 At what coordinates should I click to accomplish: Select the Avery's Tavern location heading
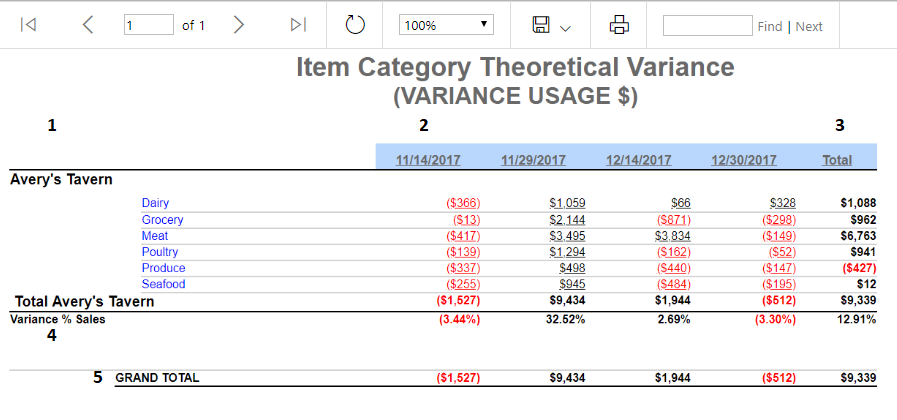click(x=61, y=180)
